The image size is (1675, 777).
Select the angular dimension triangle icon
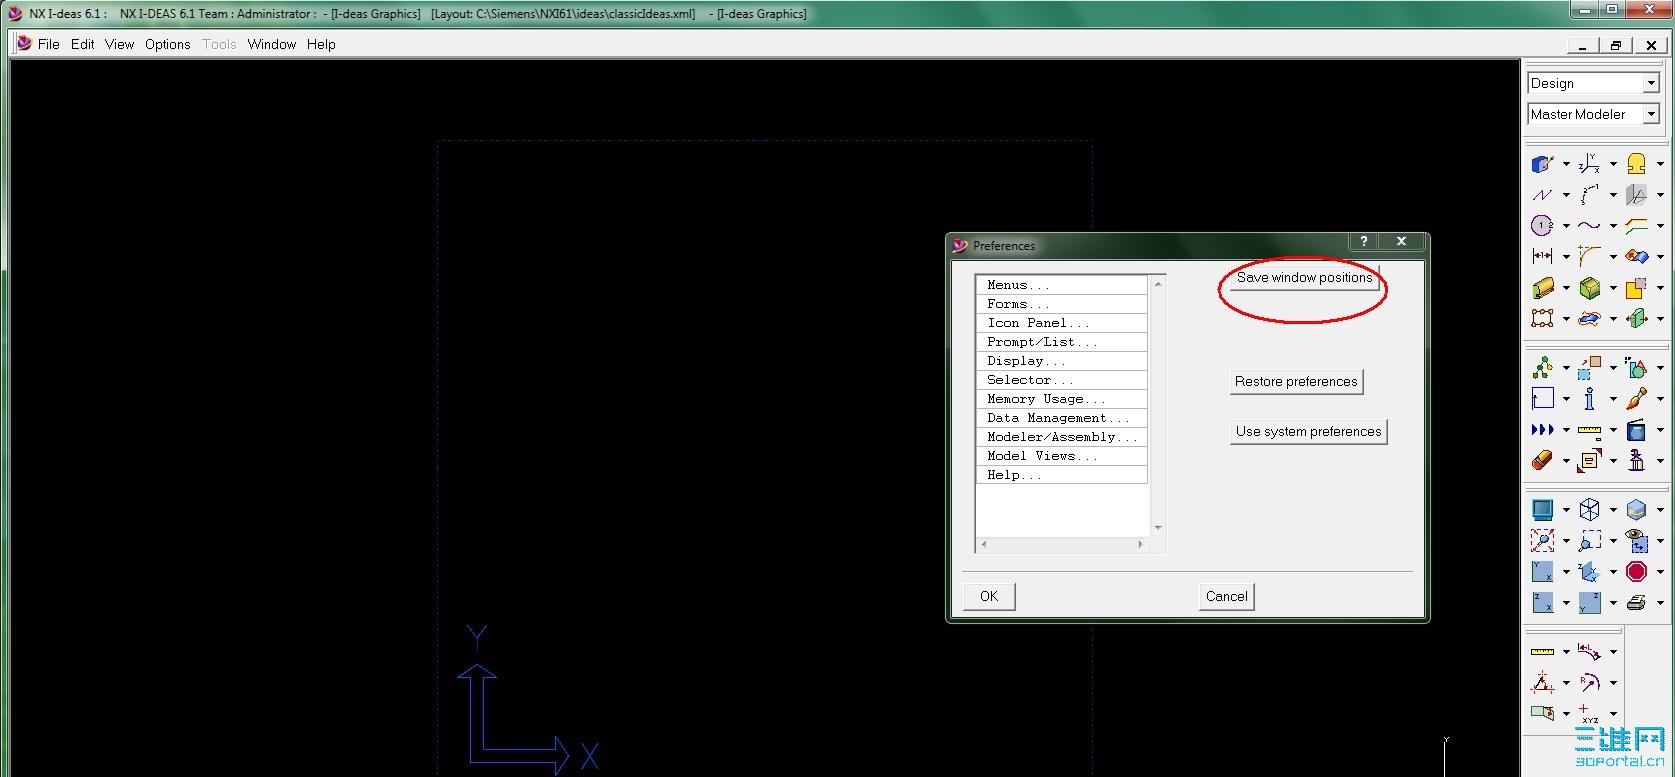[1543, 683]
